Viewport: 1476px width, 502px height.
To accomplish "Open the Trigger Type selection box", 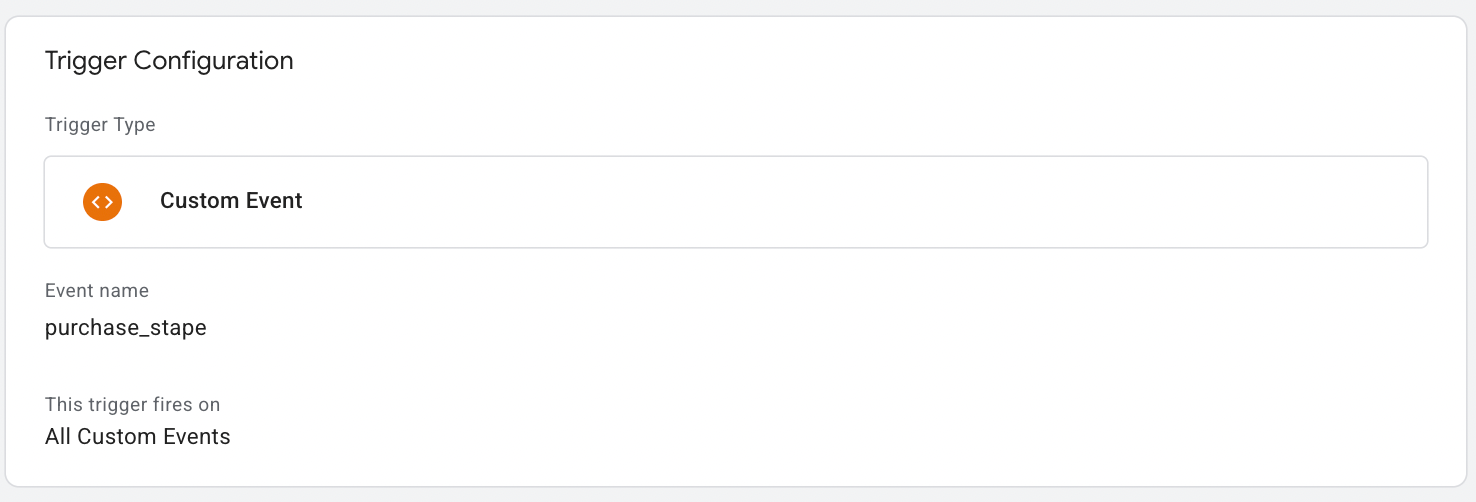I will [736, 201].
